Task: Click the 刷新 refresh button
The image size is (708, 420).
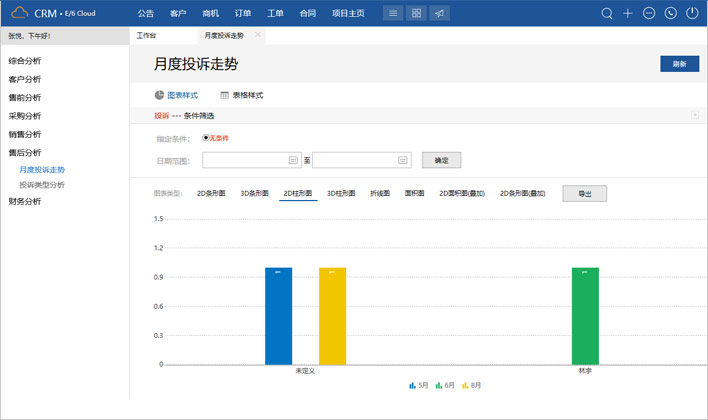Action: coord(679,63)
